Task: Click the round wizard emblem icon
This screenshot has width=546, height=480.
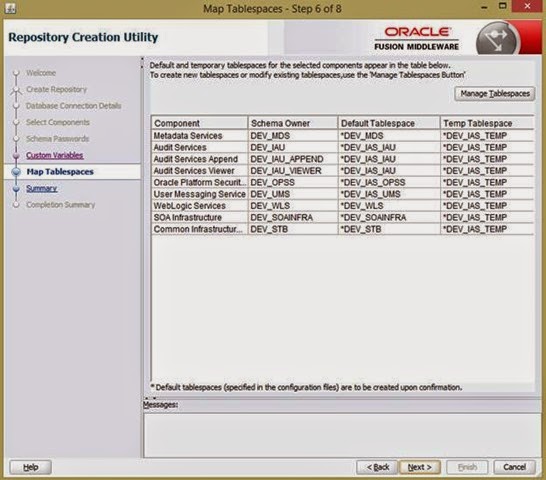Action: tap(498, 38)
